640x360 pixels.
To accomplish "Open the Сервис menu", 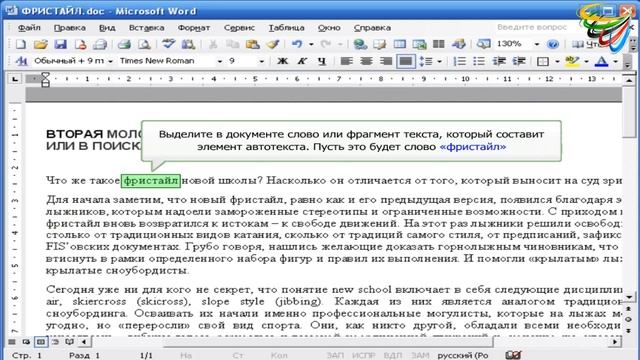I will [x=239, y=28].
